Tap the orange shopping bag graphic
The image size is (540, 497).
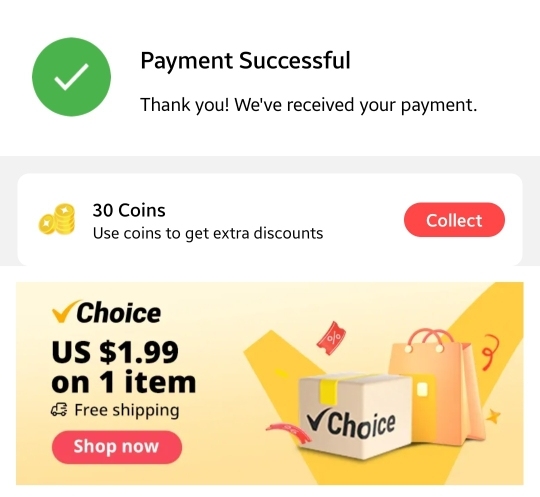tap(437, 384)
